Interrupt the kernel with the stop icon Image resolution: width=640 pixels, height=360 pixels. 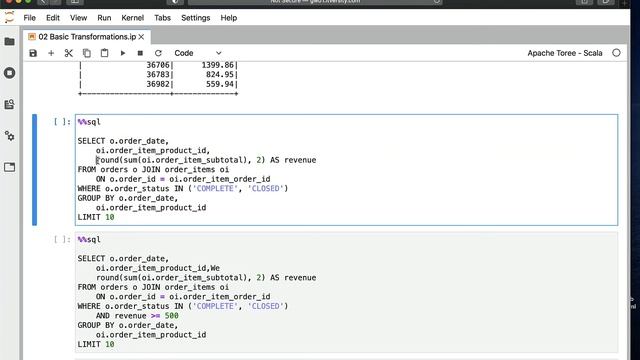tap(140, 53)
